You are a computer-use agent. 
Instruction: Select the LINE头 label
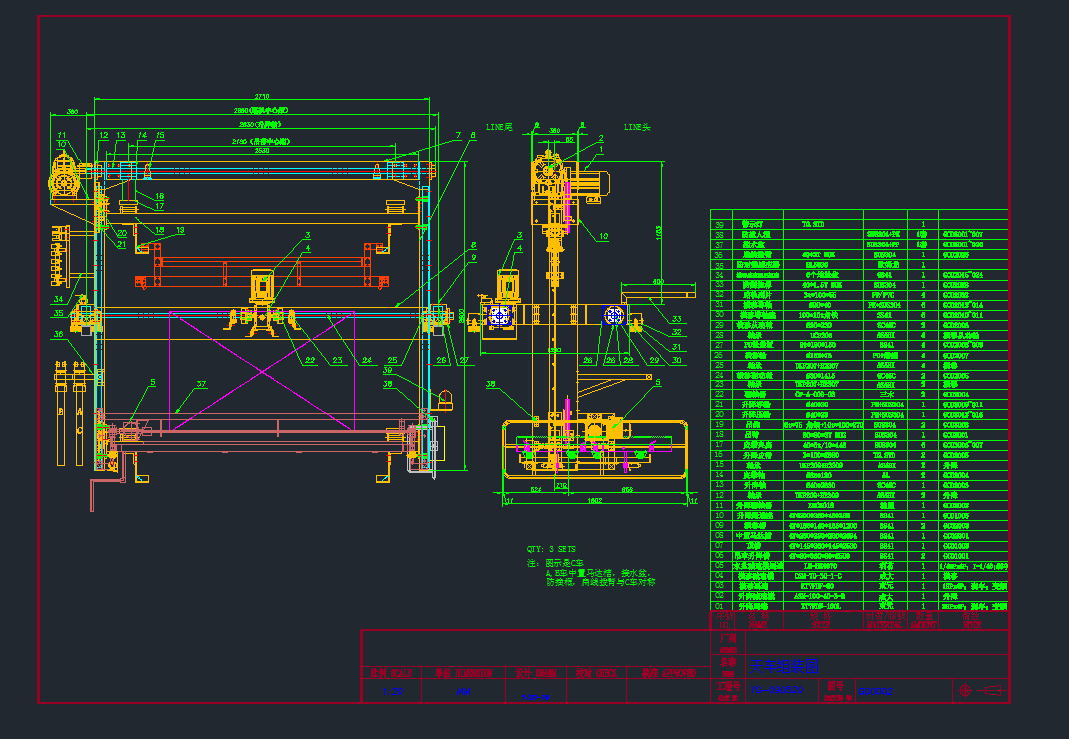click(x=637, y=127)
